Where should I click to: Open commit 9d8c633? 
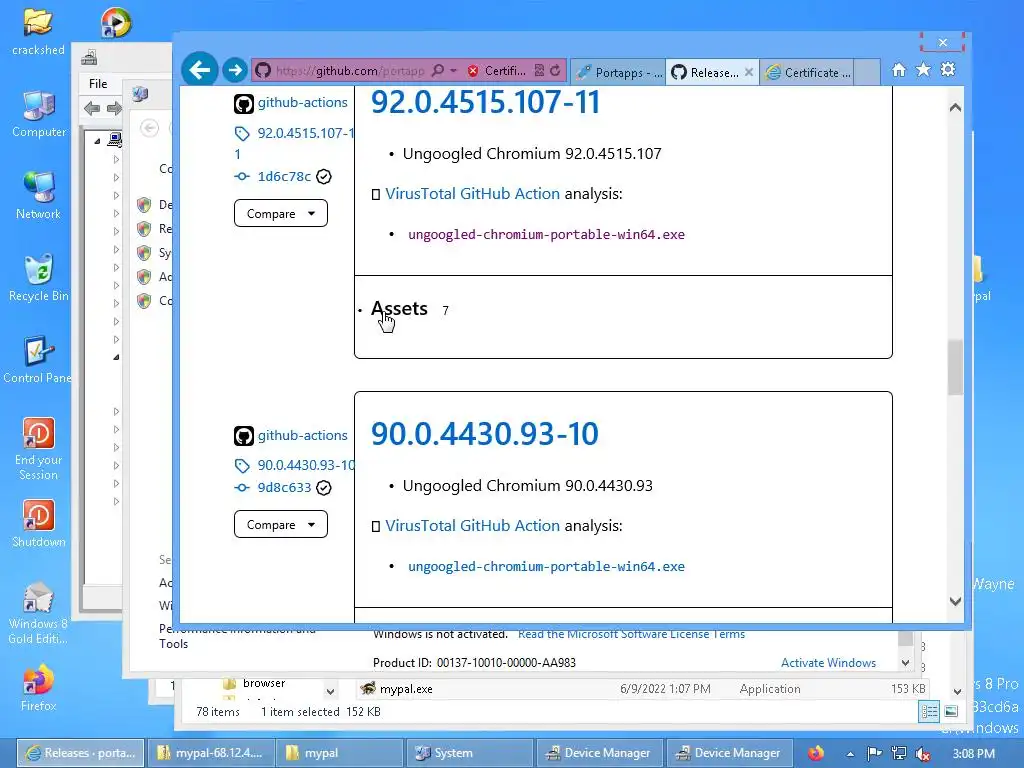click(284, 487)
